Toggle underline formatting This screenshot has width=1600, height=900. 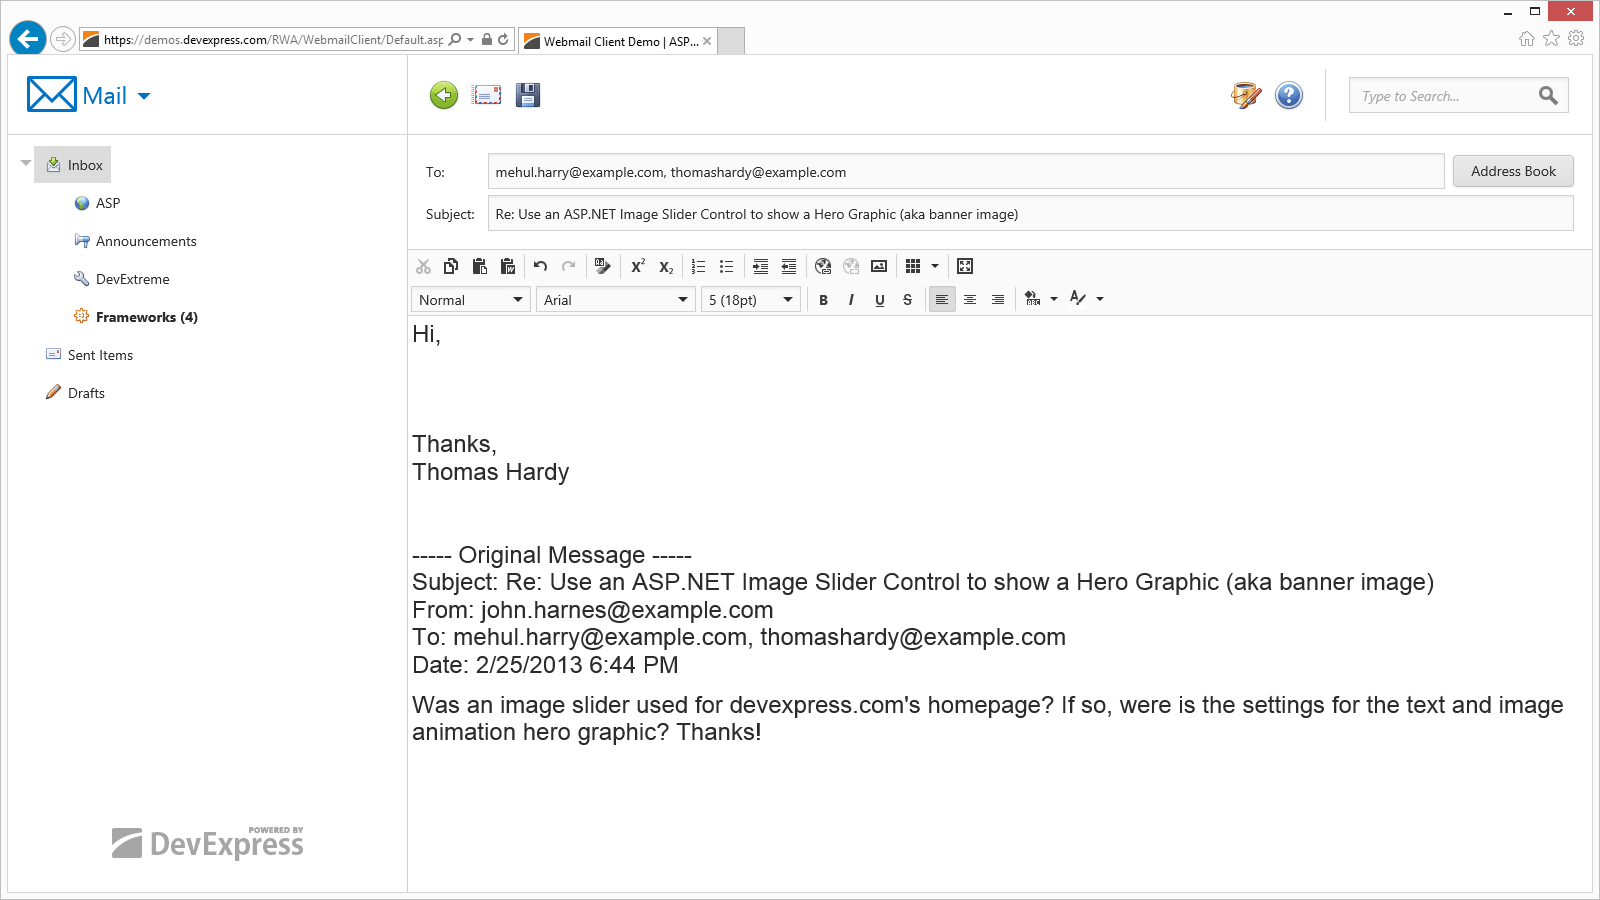click(880, 300)
